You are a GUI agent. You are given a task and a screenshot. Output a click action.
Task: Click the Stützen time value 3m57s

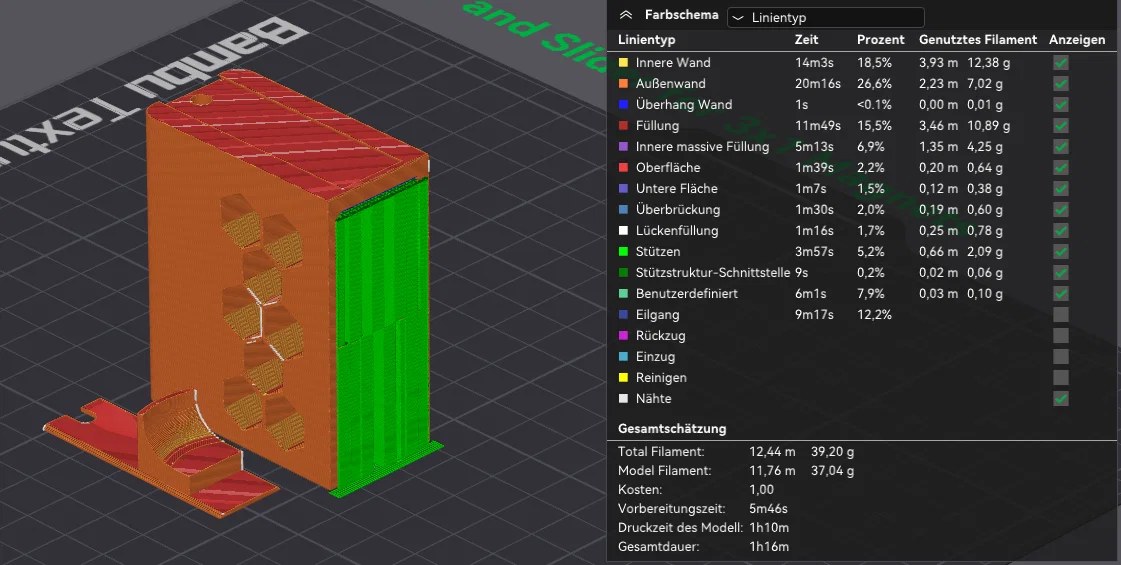(x=814, y=252)
